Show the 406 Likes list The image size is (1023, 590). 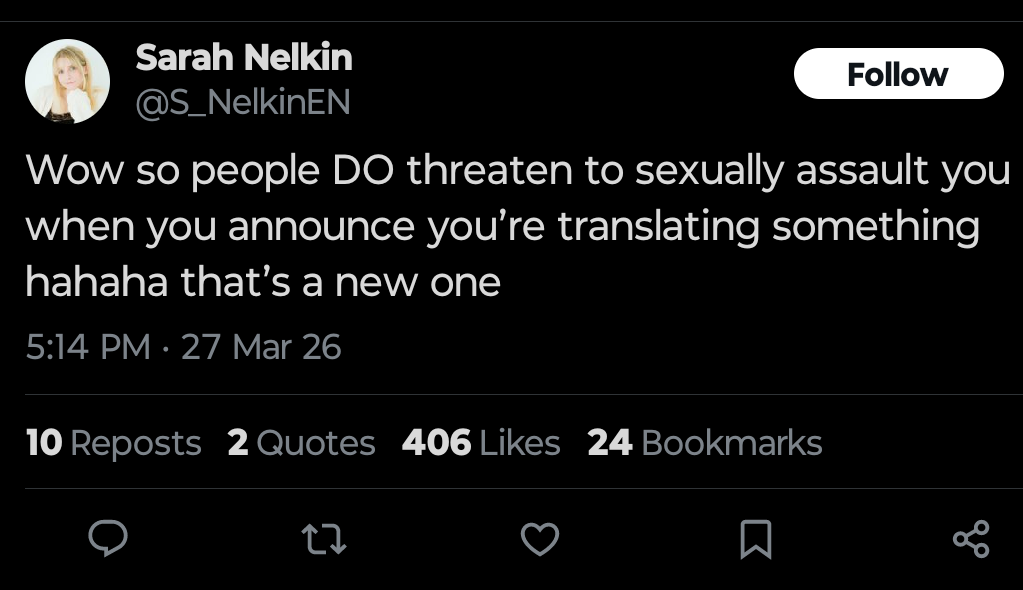point(480,442)
